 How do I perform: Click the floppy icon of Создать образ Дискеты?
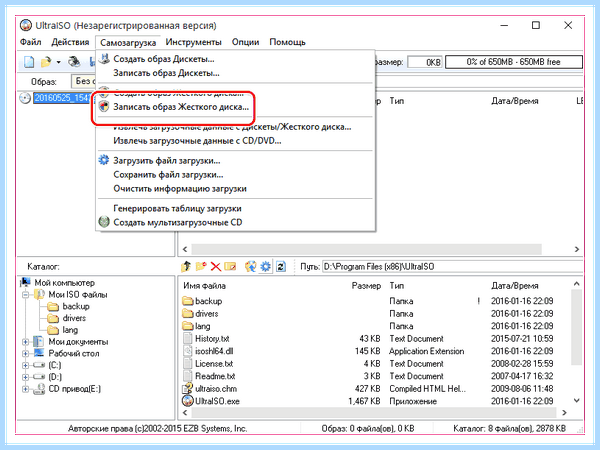104,59
